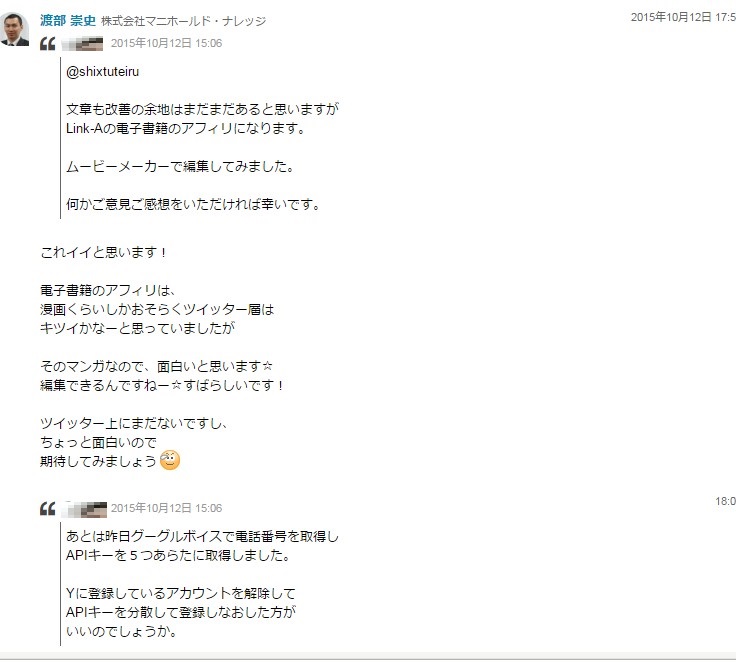This screenshot has width=736, height=662.
Task: Click the second quote mark icon
Action: pyautogui.click(x=48, y=508)
